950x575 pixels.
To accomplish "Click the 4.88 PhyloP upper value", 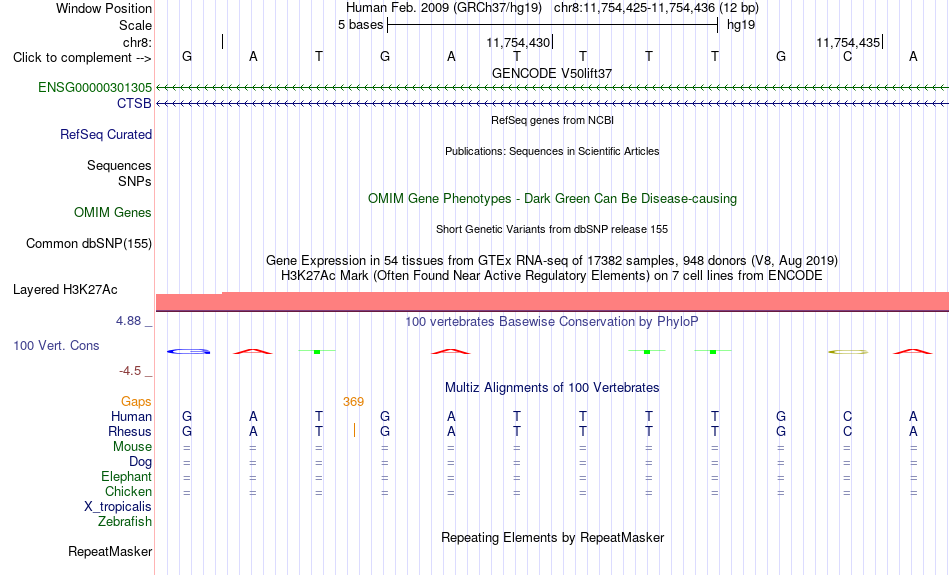I will click(x=128, y=321).
